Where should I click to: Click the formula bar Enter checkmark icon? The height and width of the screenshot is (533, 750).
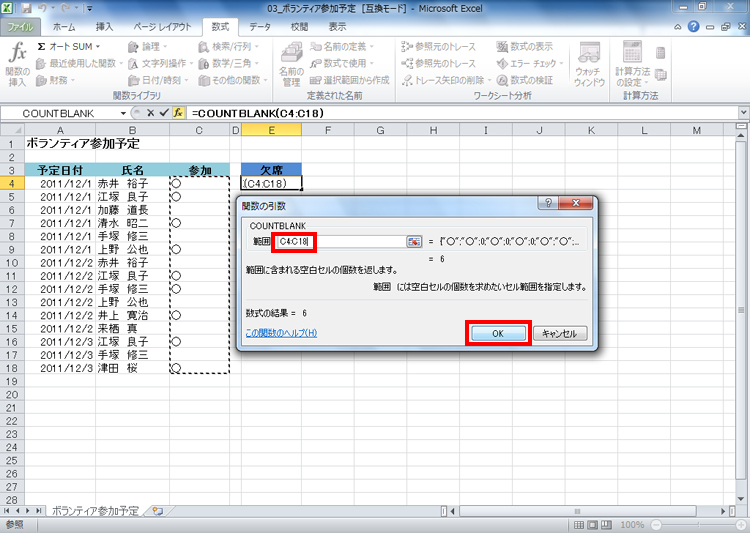coord(164,113)
